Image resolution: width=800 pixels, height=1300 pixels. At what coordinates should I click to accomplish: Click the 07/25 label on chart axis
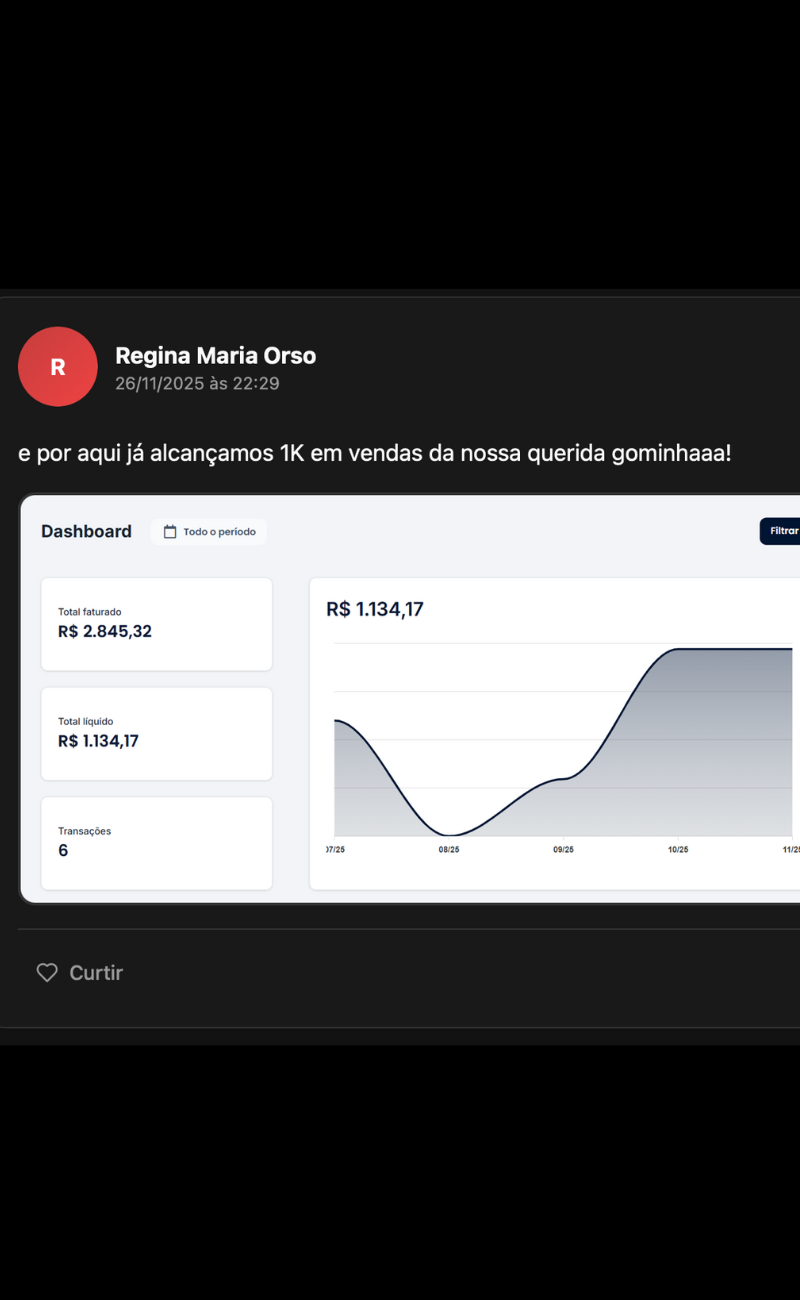click(336, 849)
